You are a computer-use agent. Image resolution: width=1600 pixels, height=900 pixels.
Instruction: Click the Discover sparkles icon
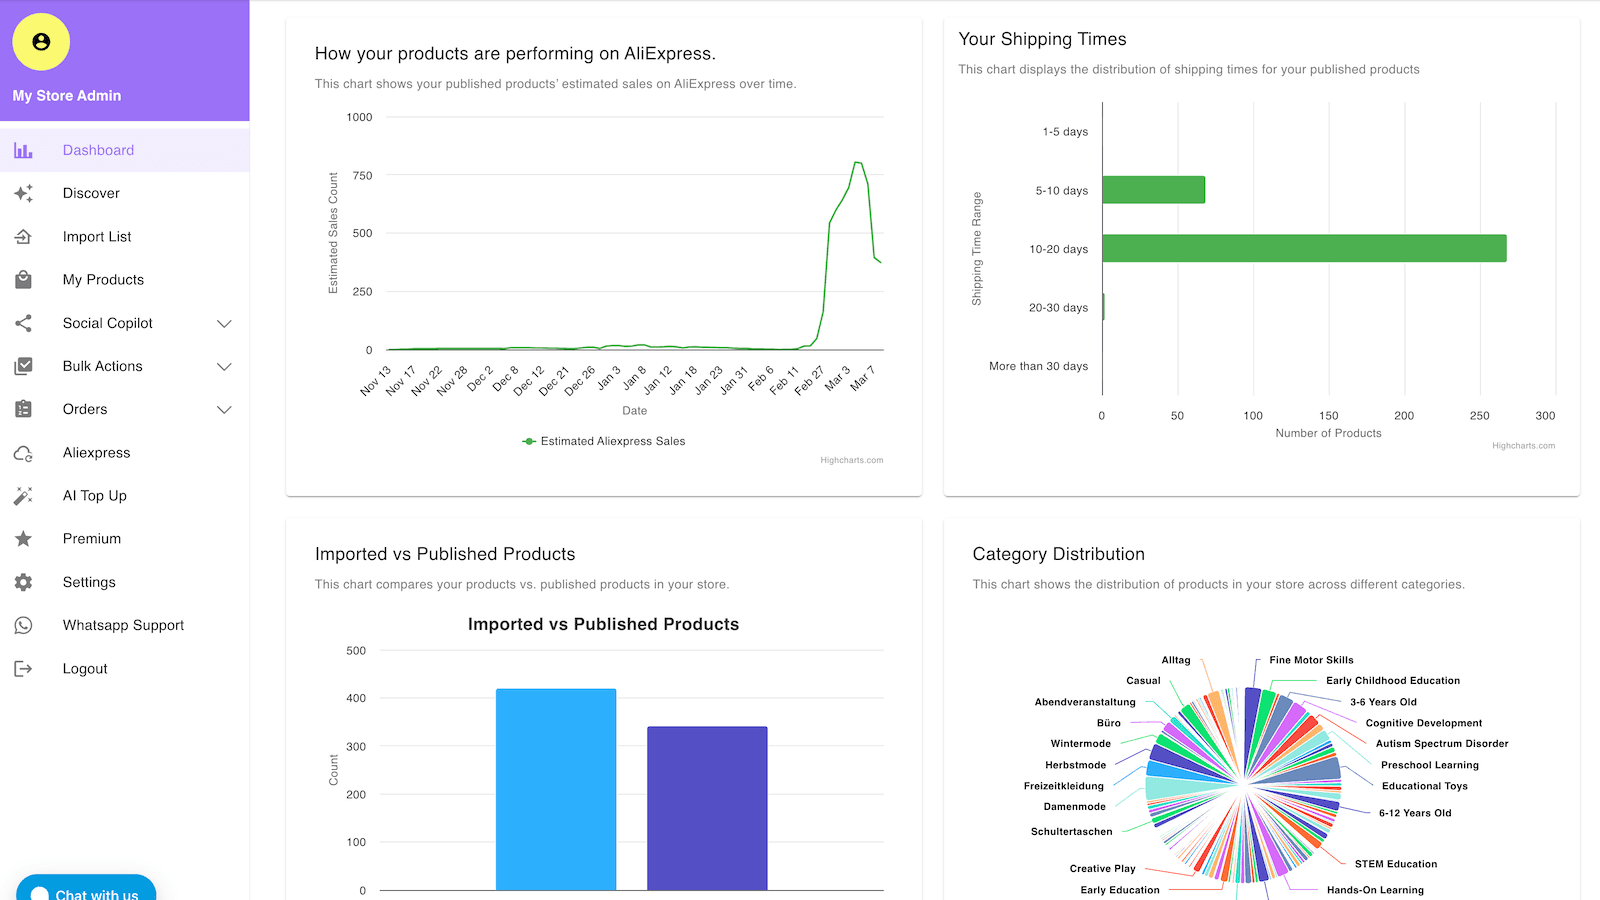pyautogui.click(x=23, y=193)
